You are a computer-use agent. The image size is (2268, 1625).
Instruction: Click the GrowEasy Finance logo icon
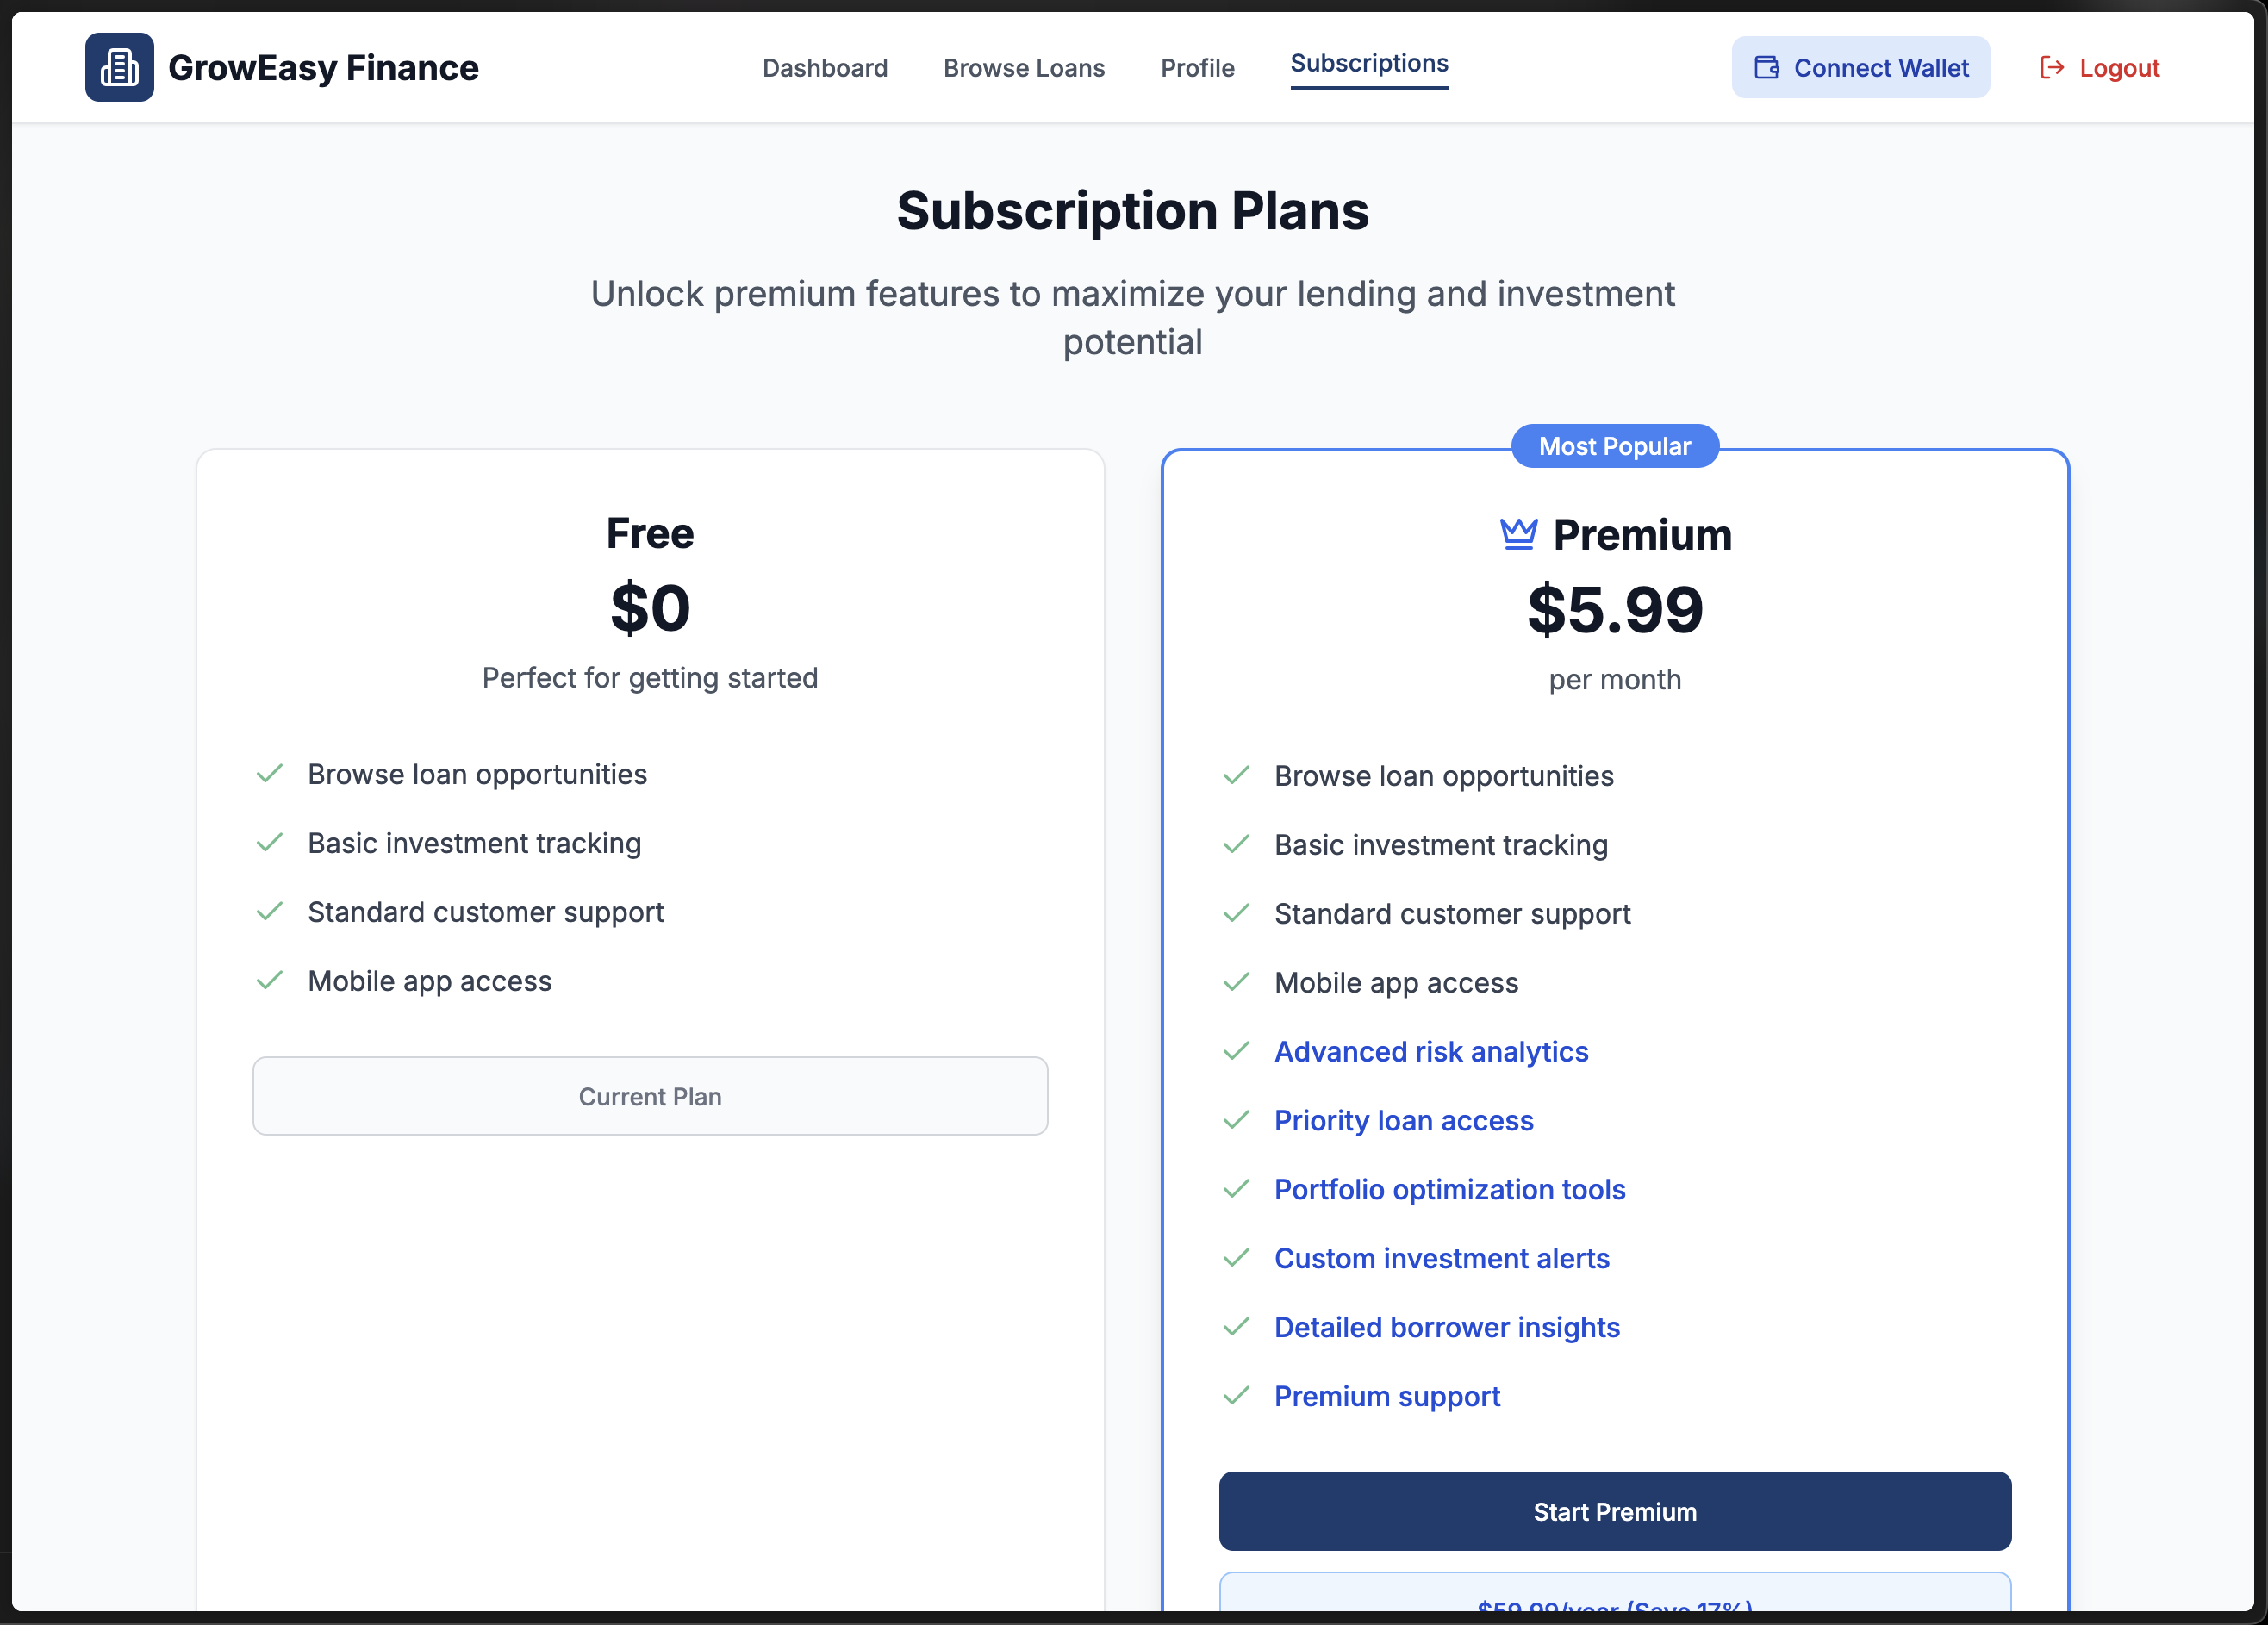tap(119, 68)
